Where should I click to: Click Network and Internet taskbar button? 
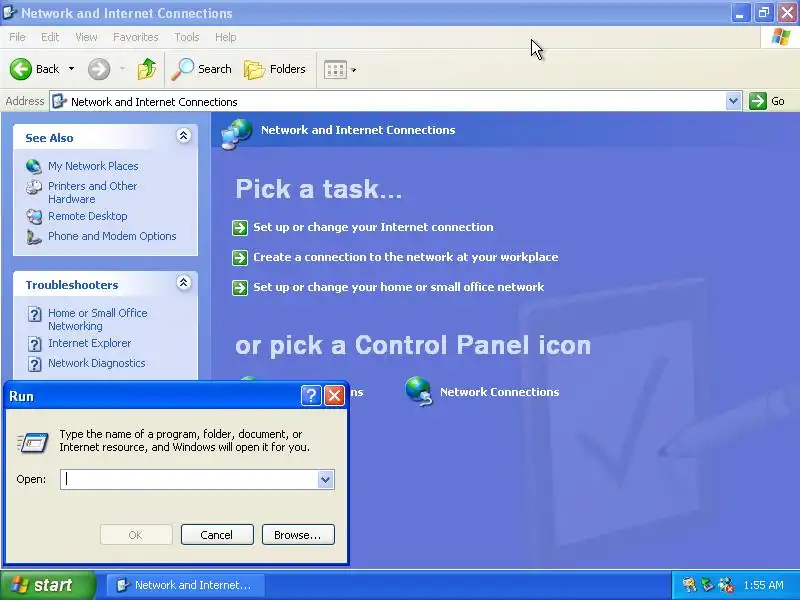[x=186, y=585]
